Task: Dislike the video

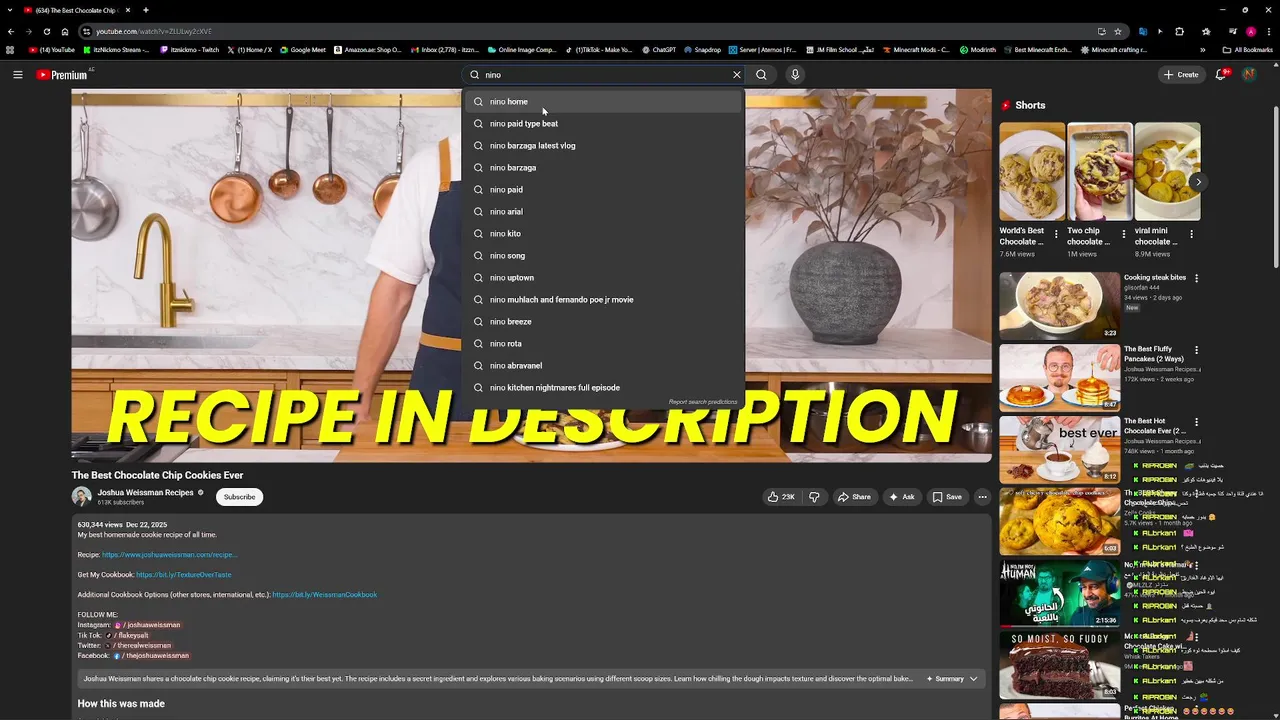Action: click(814, 497)
